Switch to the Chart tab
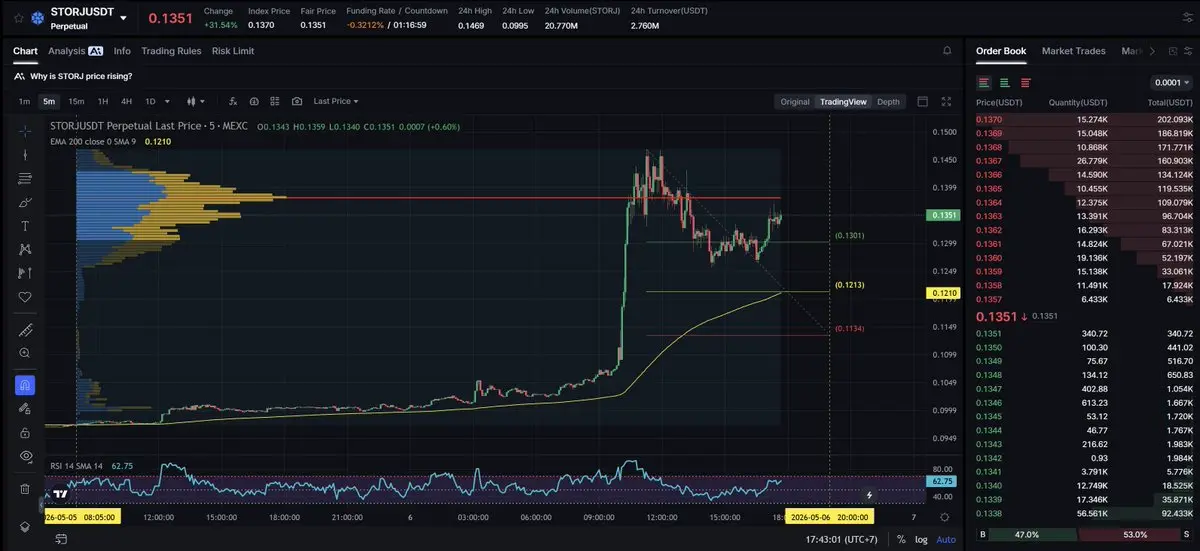The height and width of the screenshot is (551, 1200). point(25,50)
